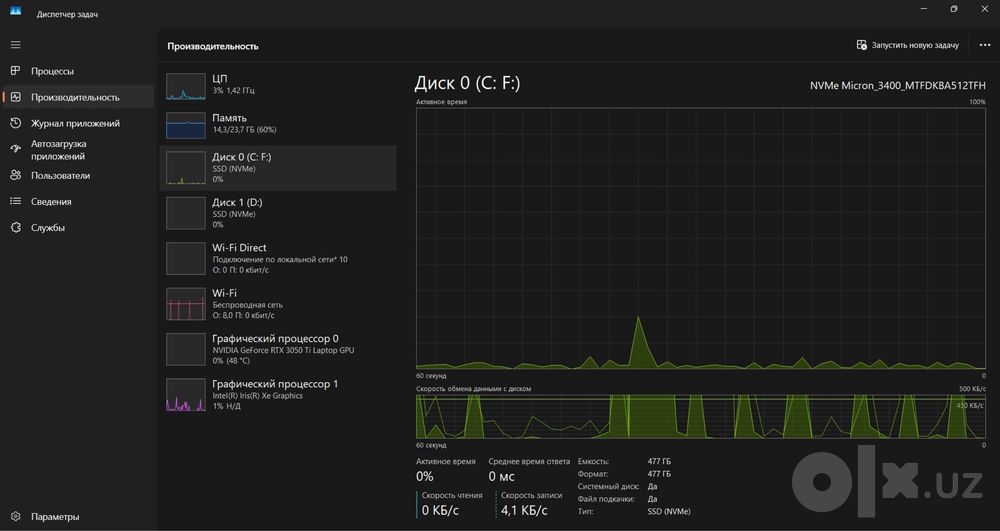
Task: Click the Память 14,3/23,7 ГБ (60%) text
Action: tap(244, 129)
